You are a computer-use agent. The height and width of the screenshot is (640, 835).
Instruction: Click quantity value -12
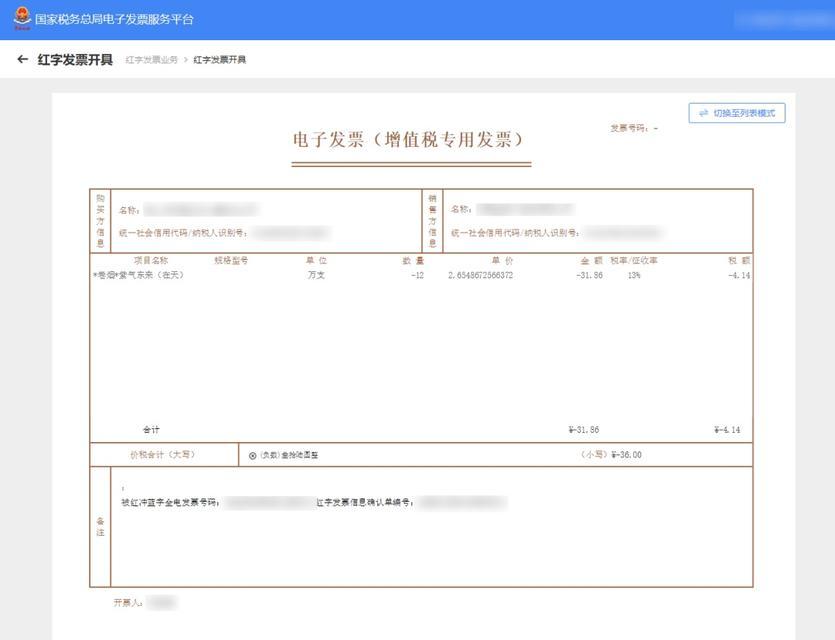[x=417, y=275]
